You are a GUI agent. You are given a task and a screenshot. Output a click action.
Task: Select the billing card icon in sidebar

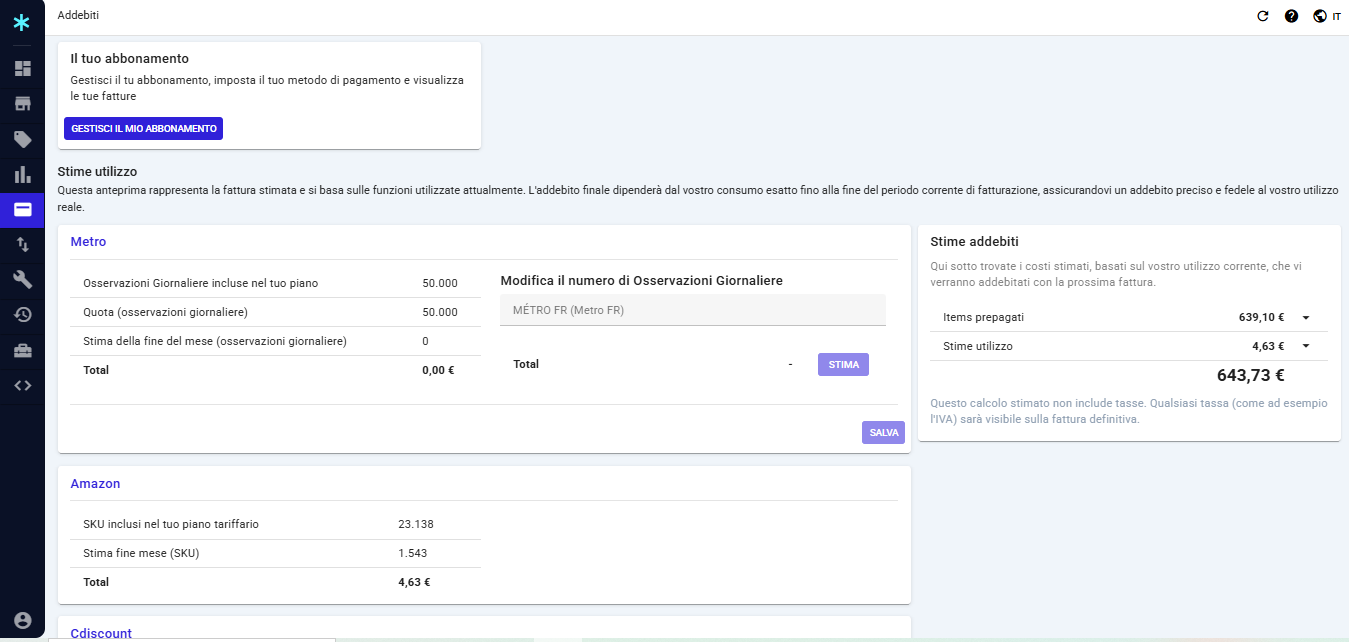tap(22, 210)
